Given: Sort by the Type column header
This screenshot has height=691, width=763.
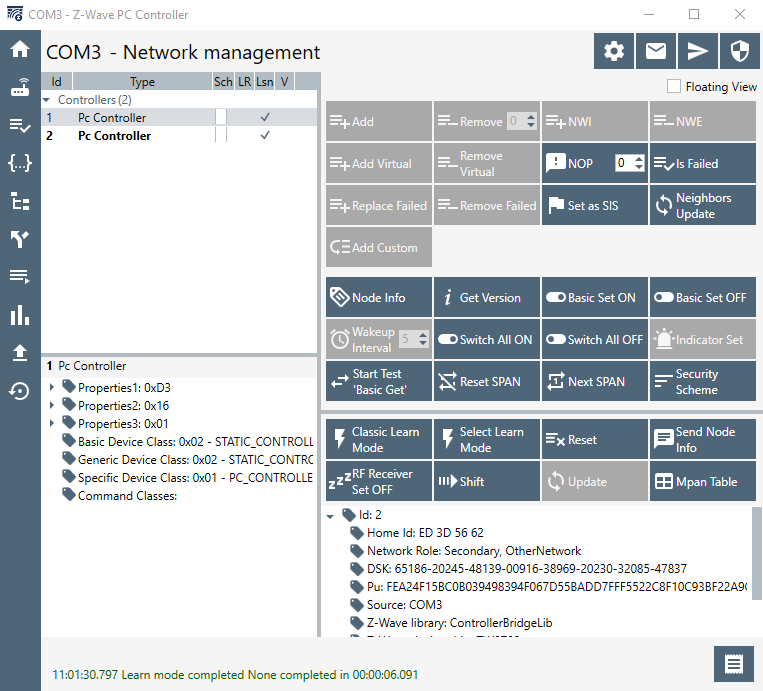Looking at the screenshot, I should 142,81.
